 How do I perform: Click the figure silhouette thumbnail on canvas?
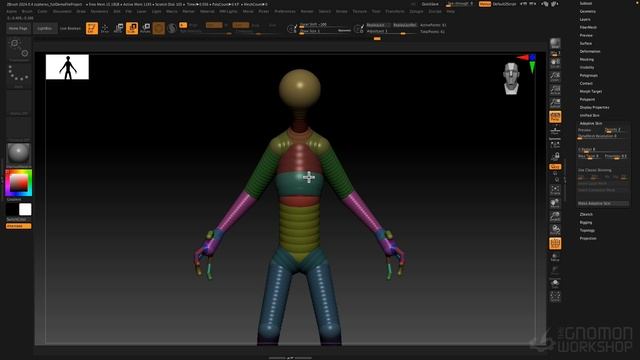[x=67, y=67]
